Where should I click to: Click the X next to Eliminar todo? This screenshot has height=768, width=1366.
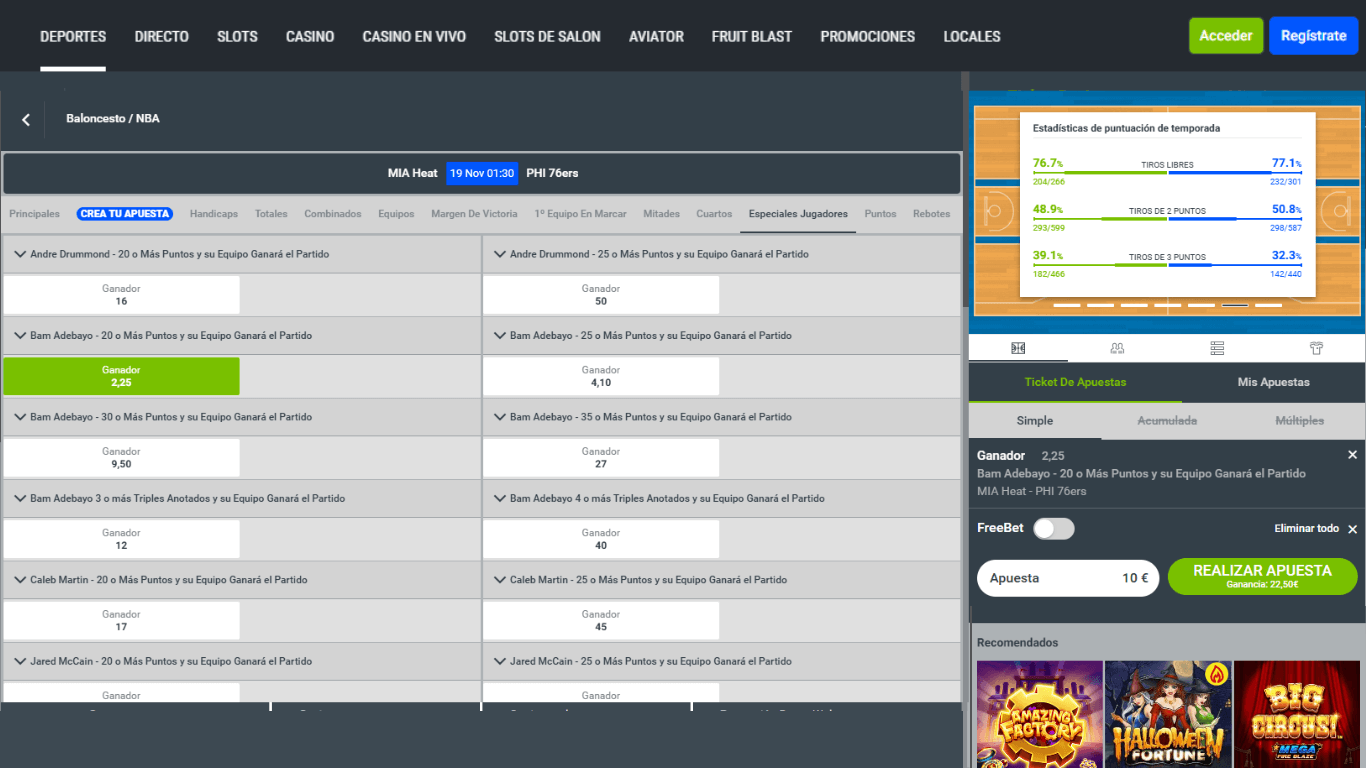1352,529
